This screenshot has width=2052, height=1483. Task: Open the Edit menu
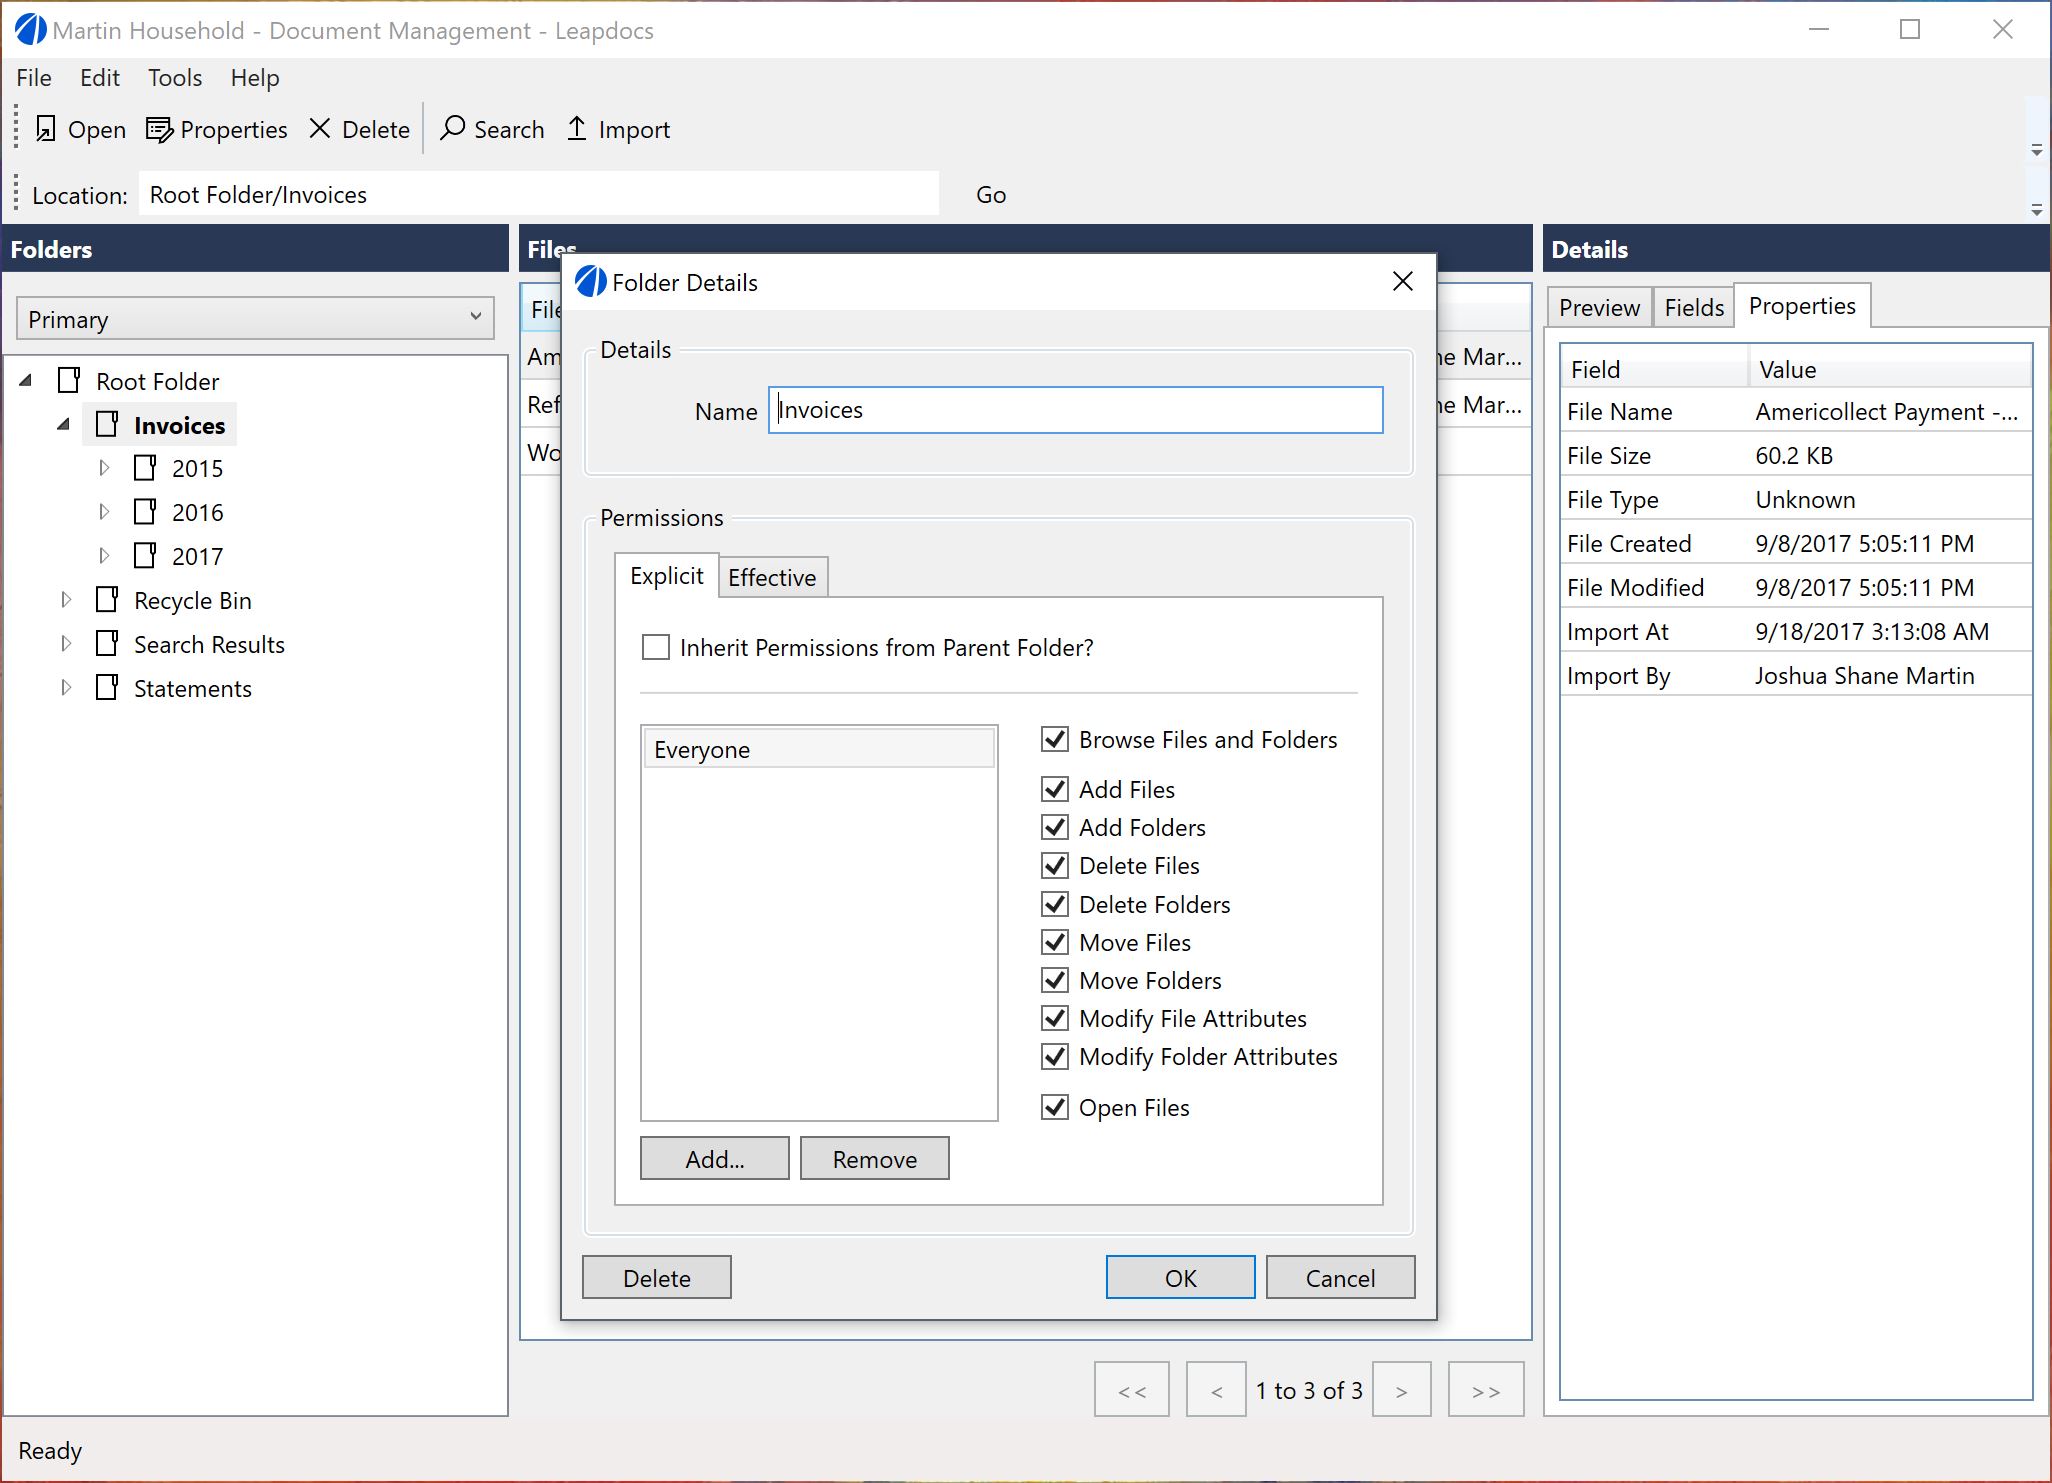tap(100, 78)
